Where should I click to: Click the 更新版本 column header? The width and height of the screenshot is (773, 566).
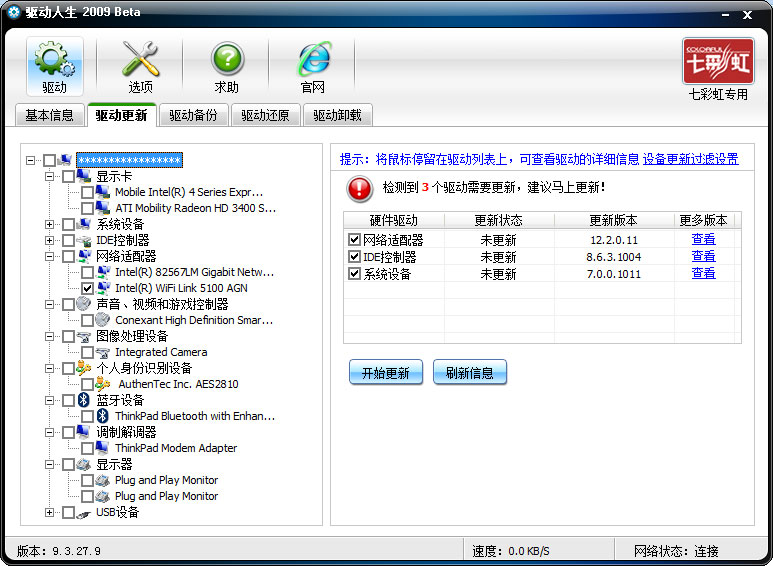pyautogui.click(x=614, y=220)
